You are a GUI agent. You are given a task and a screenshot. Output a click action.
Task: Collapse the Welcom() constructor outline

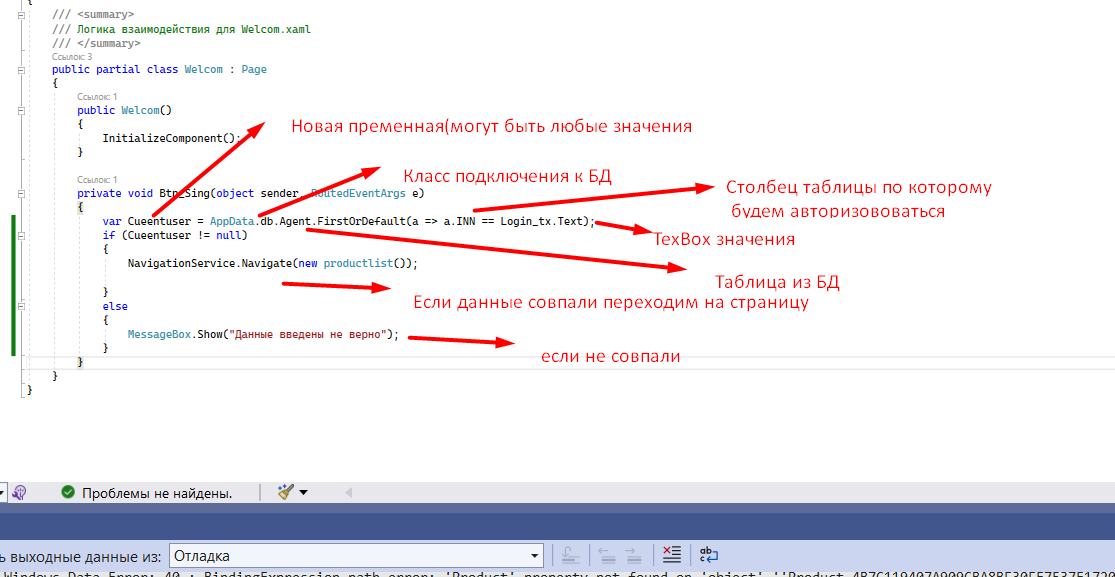coord(21,111)
